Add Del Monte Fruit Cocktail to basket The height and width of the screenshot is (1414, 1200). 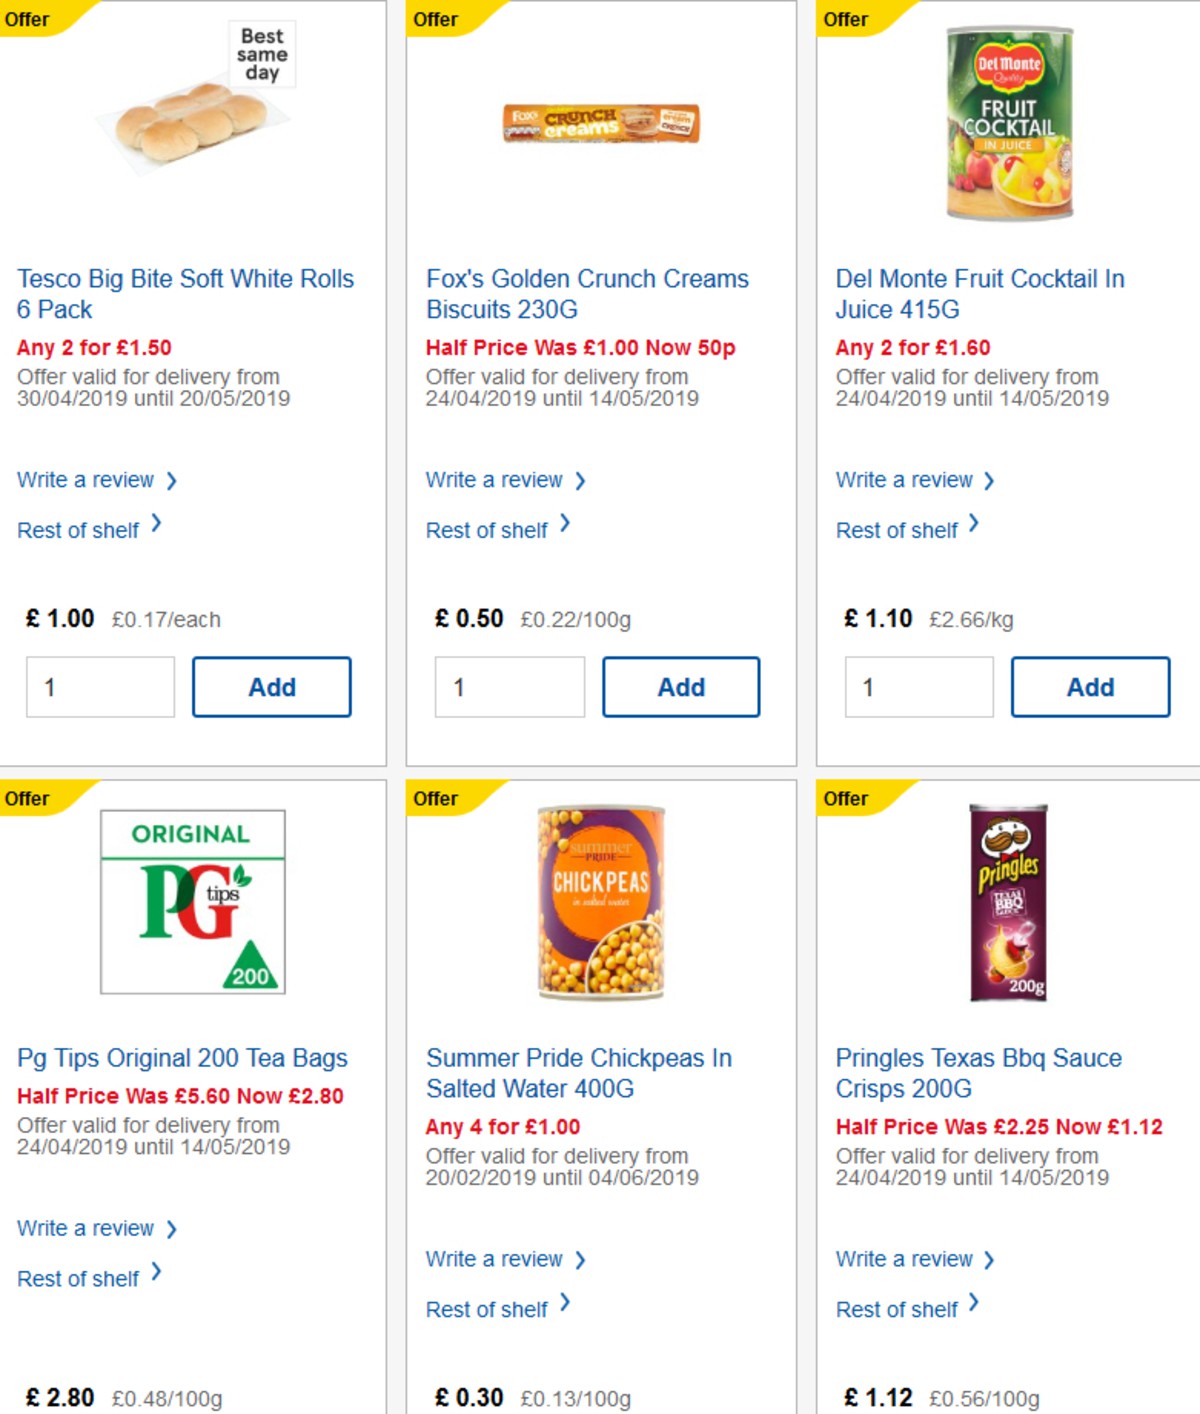tap(1091, 687)
